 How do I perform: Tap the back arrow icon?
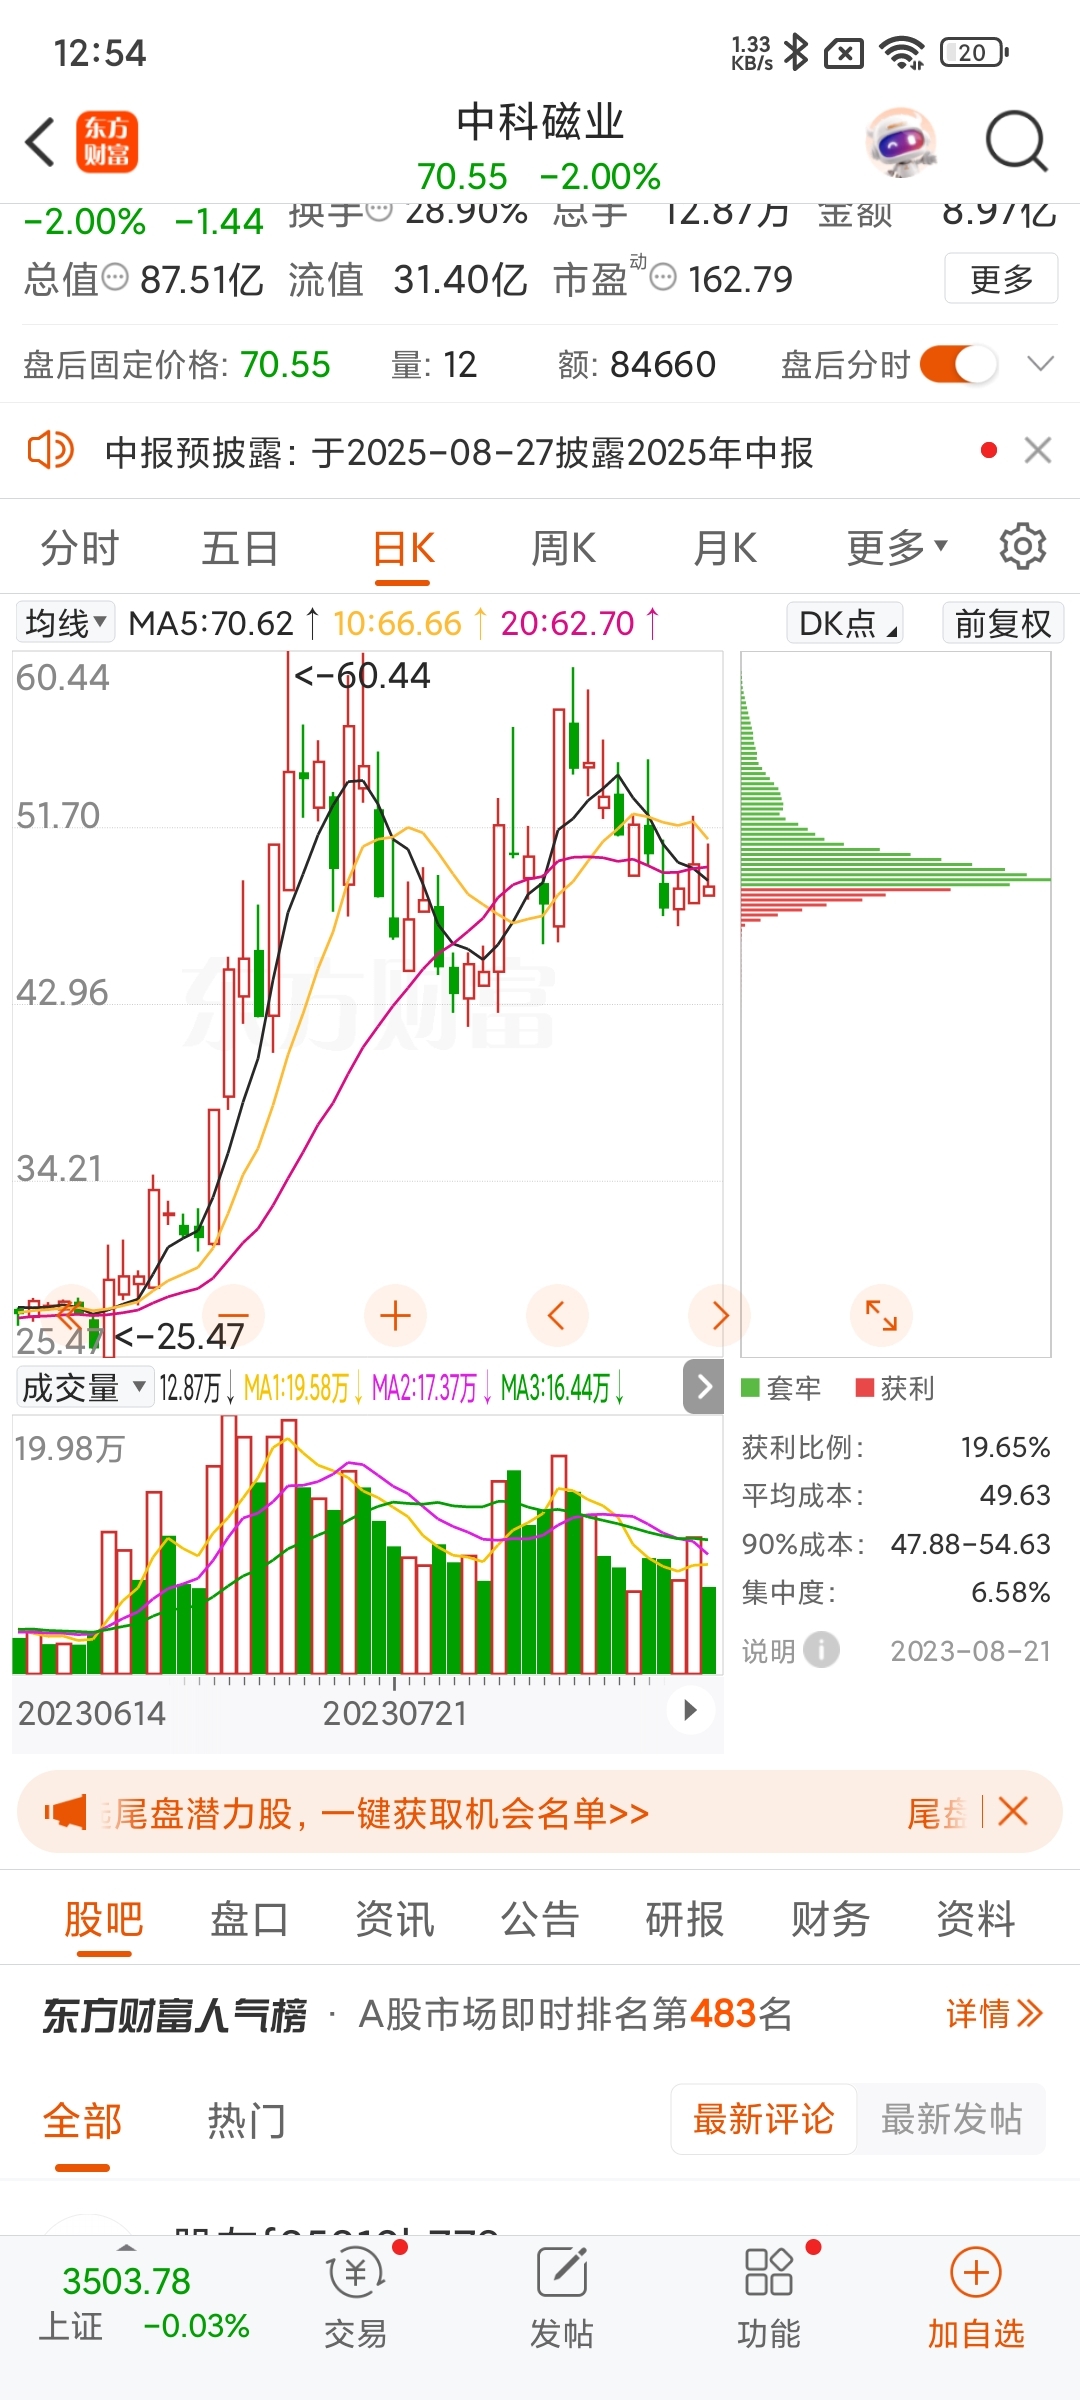pyautogui.click(x=40, y=142)
